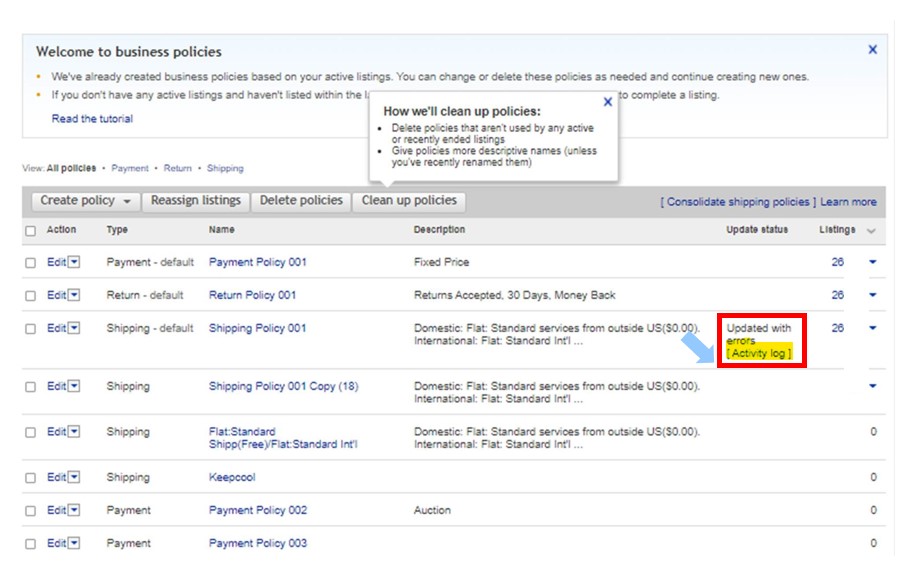Click the blue arrow for Shipping Policy 001 Copy (18)
The image size is (916, 586).
click(873, 386)
